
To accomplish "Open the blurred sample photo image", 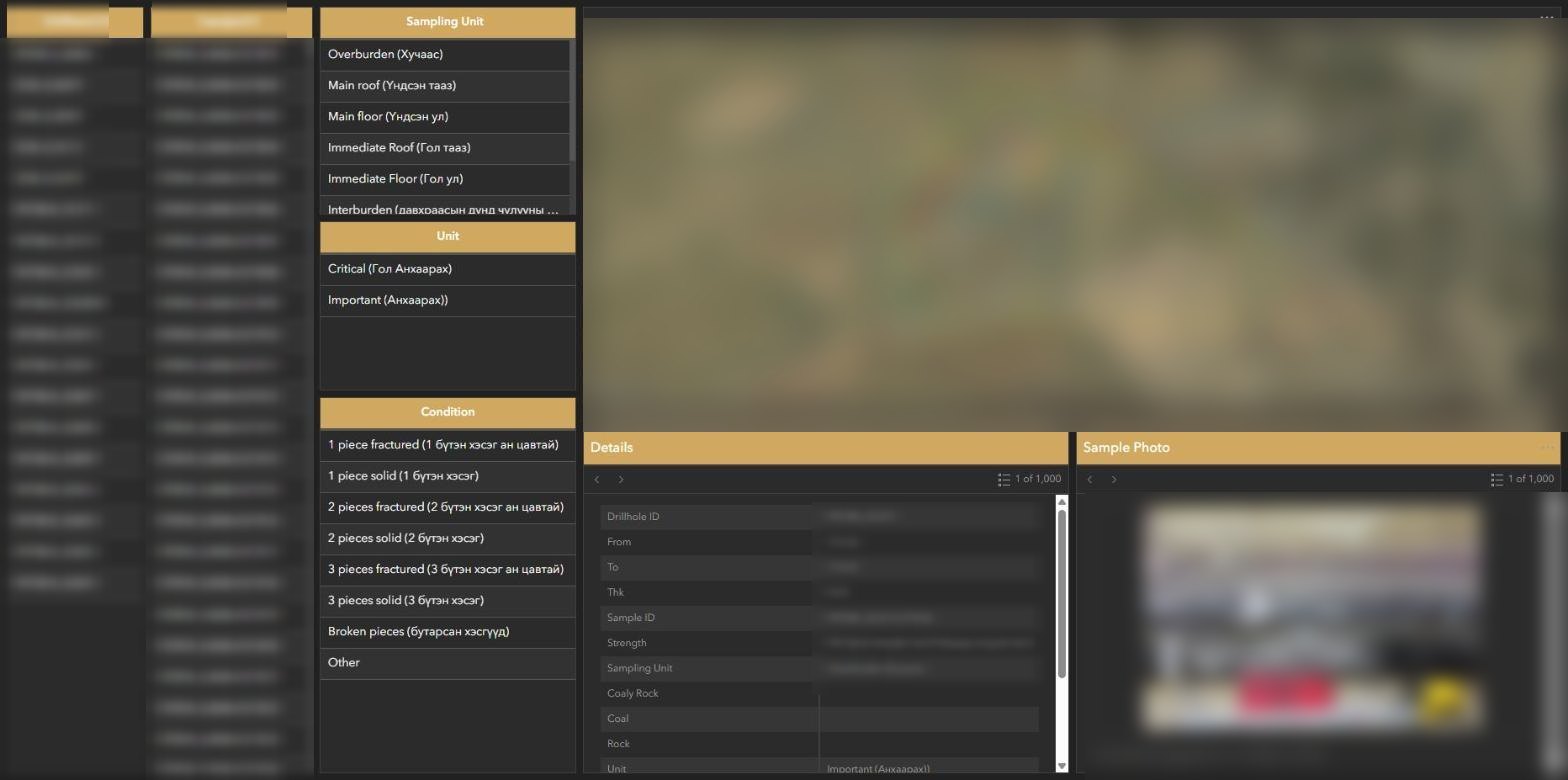I will click(x=1312, y=617).
